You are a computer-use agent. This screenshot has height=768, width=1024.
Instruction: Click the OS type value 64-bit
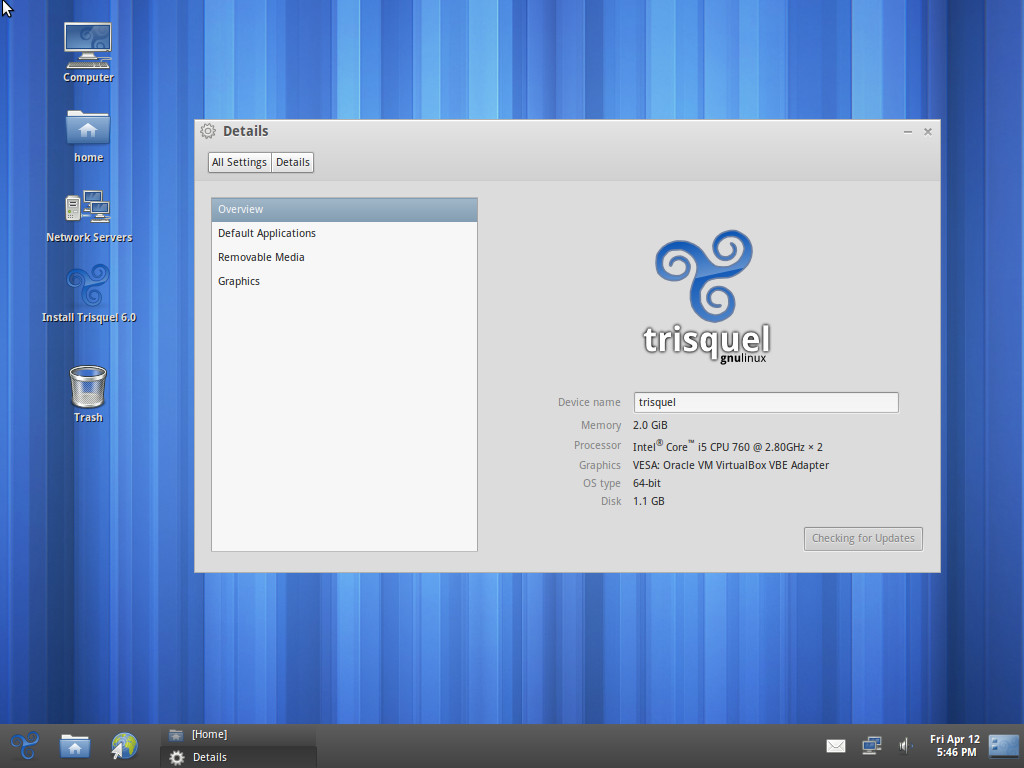(647, 483)
